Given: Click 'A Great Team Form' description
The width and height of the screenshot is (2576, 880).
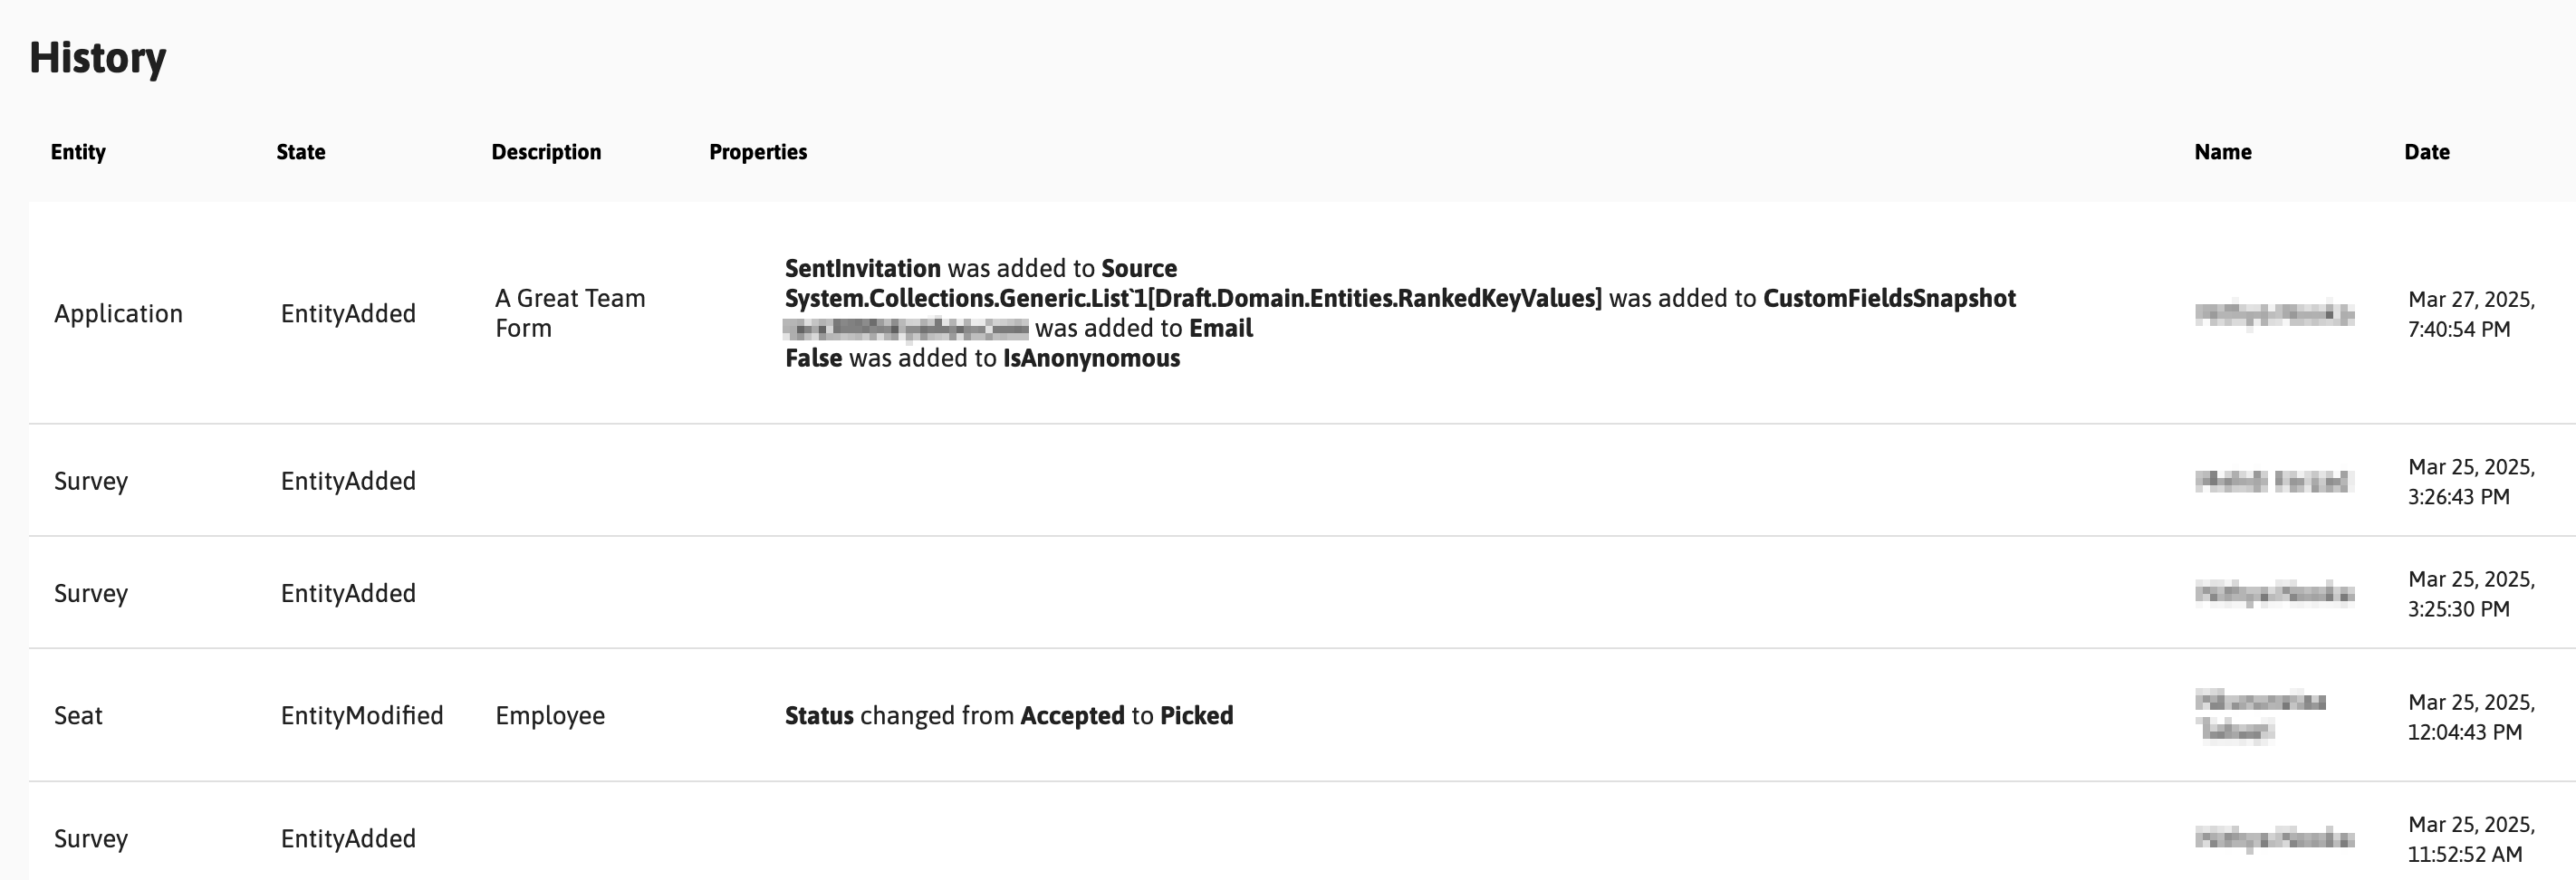Looking at the screenshot, I should pos(570,313).
